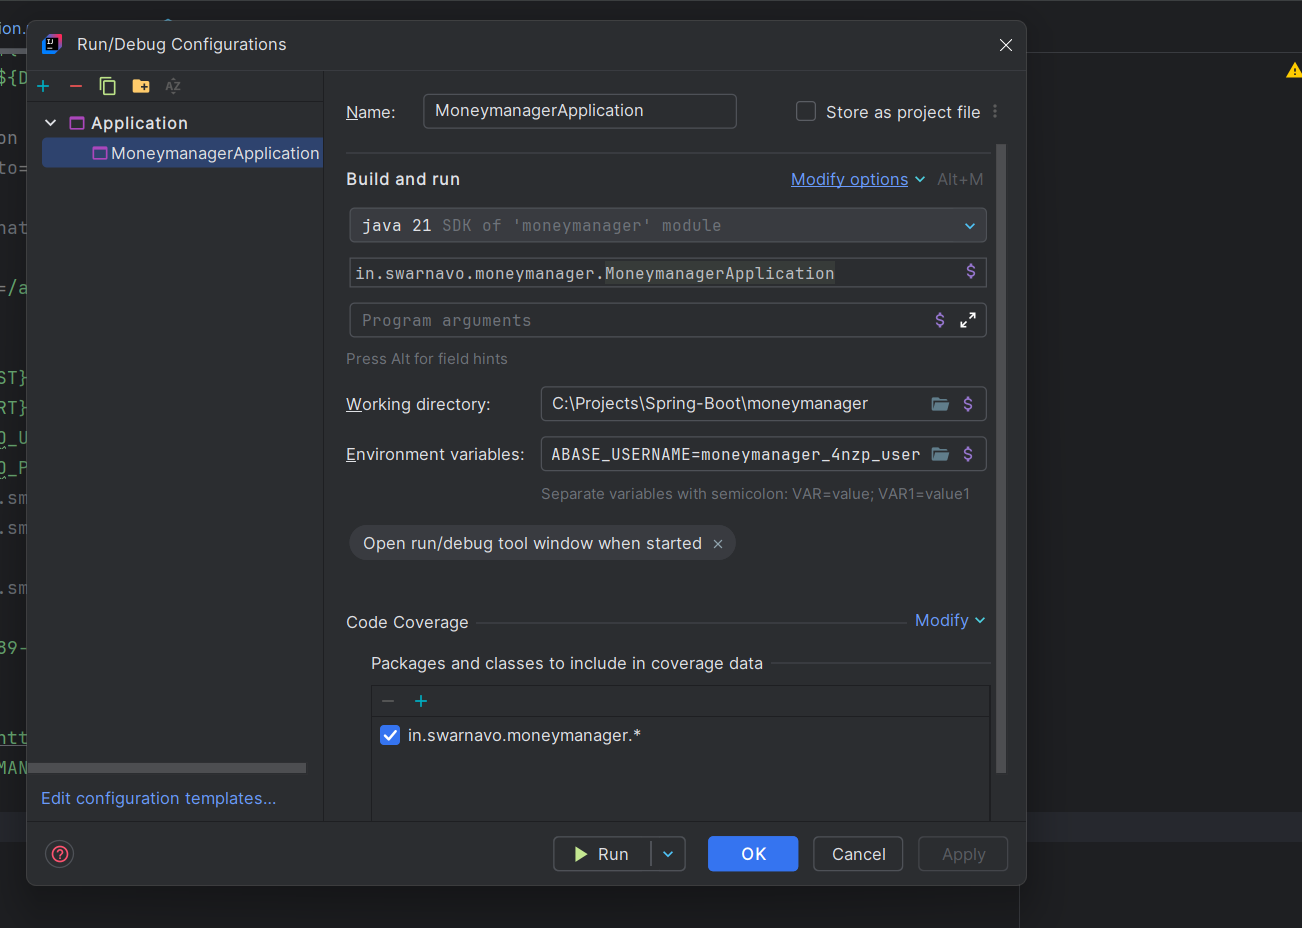The image size is (1302, 928).
Task: Click the Name input field
Action: 579,111
